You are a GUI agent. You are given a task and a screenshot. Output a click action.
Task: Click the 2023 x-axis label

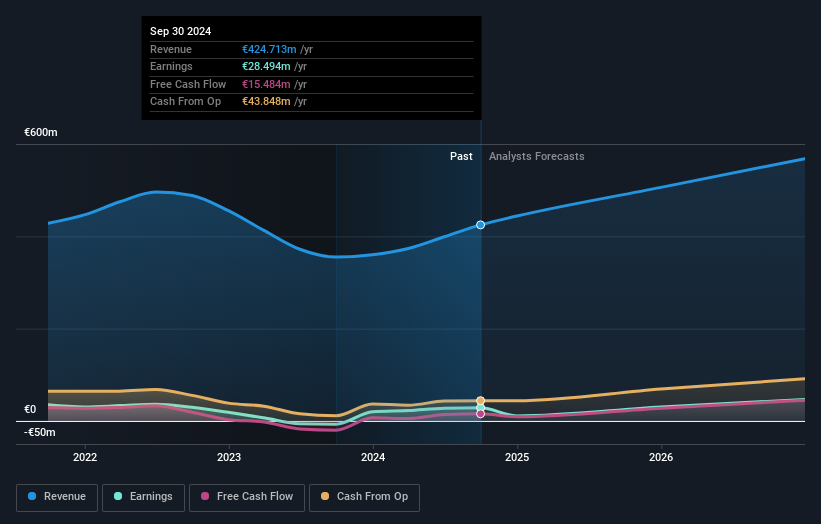(229, 457)
